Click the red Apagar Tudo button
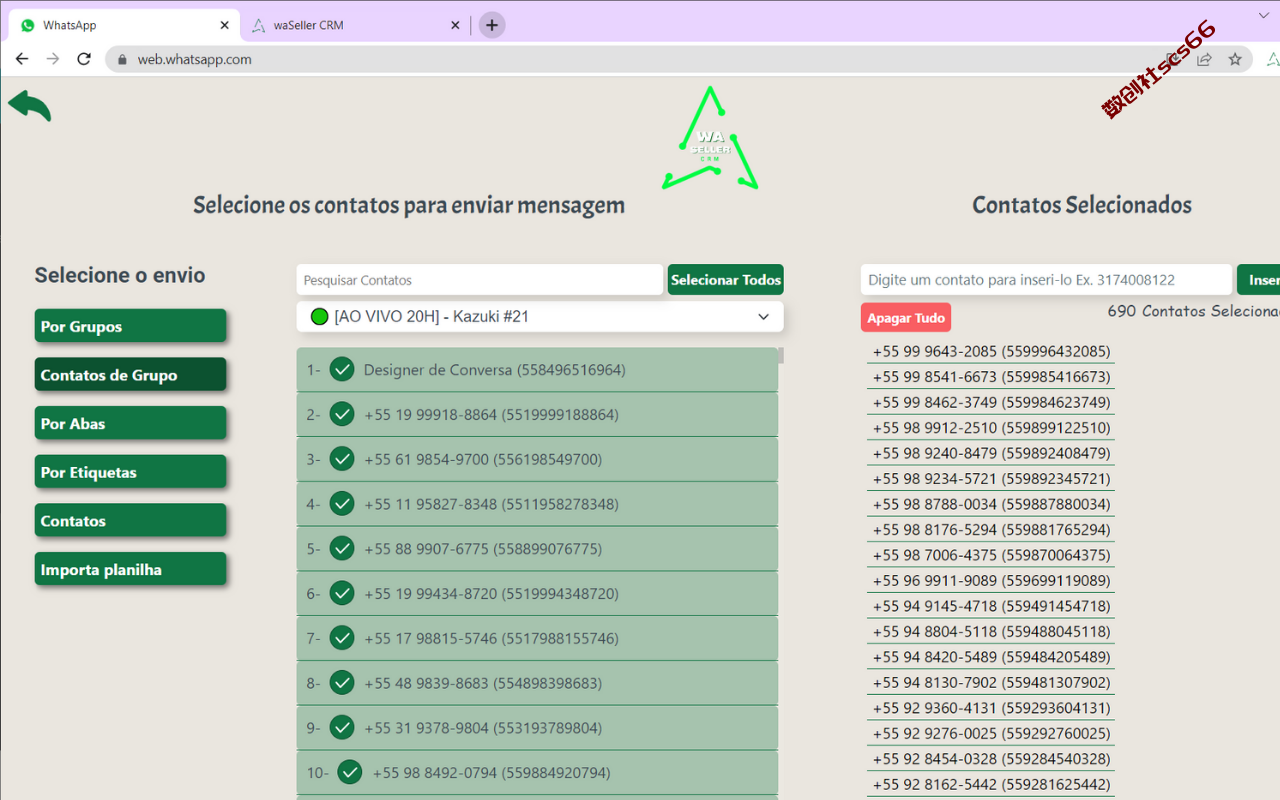1280x800 pixels. click(x=906, y=318)
